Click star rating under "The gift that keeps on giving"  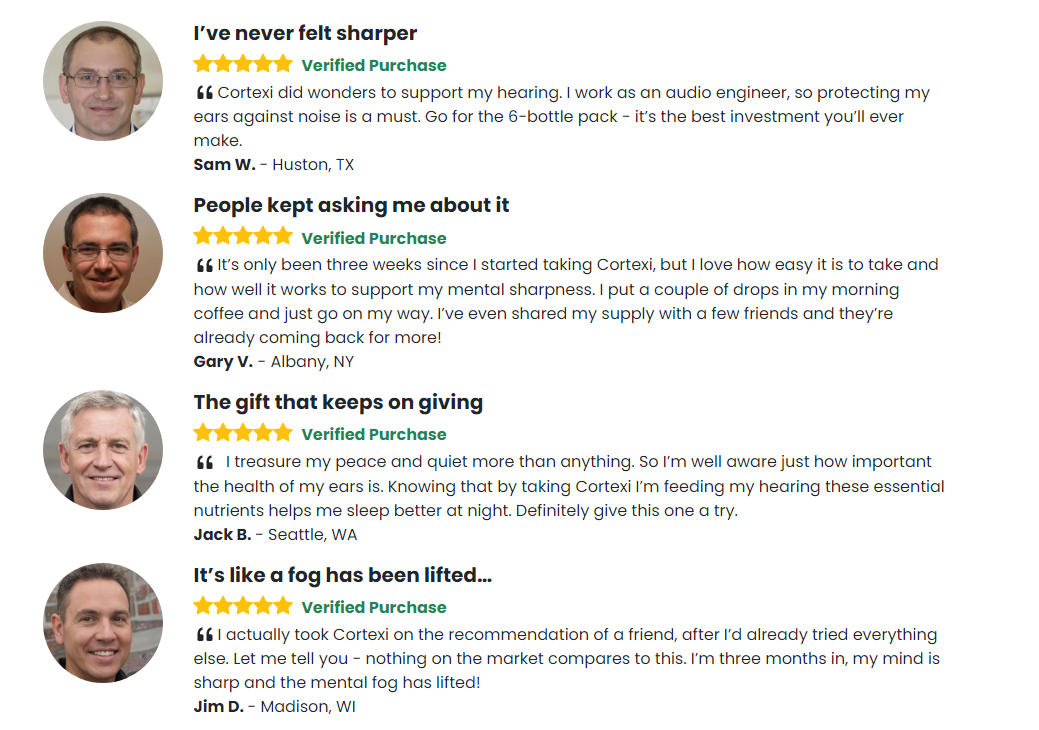point(243,434)
